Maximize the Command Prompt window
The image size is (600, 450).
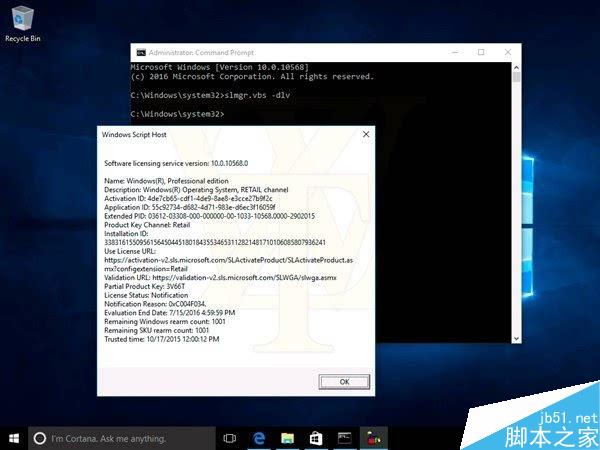click(481, 52)
